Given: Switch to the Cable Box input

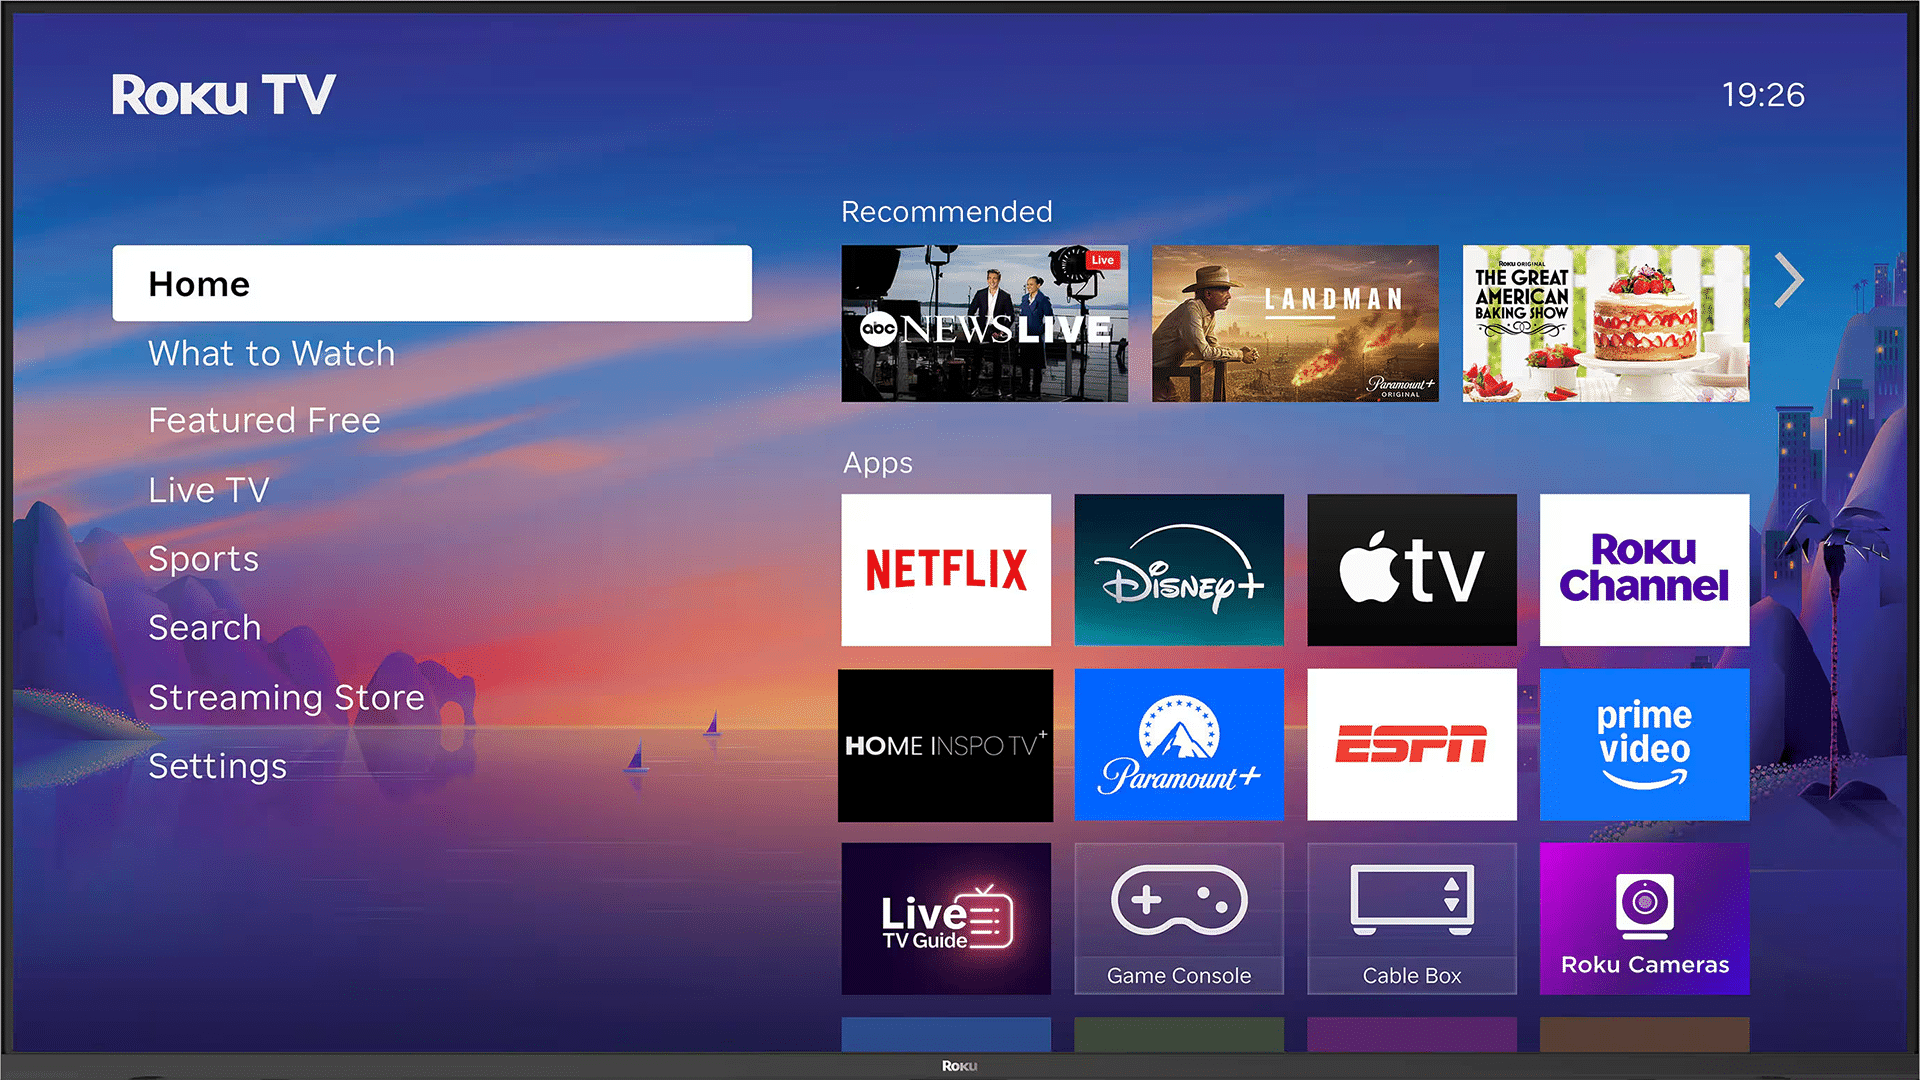Looking at the screenshot, I should 1411,918.
